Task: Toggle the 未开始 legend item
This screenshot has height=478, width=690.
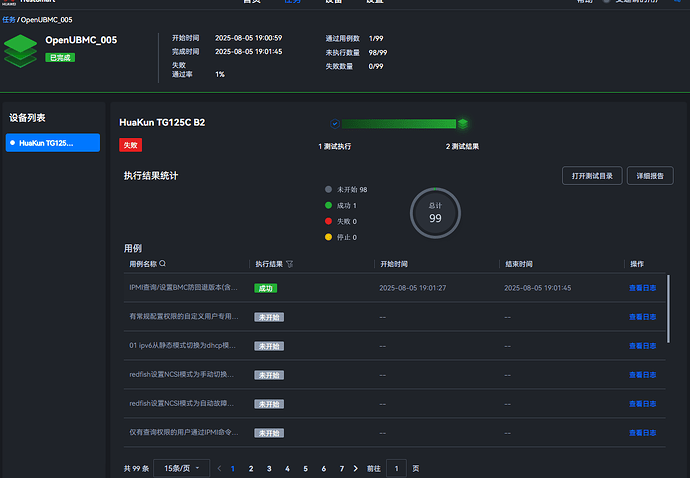Action: click(347, 189)
